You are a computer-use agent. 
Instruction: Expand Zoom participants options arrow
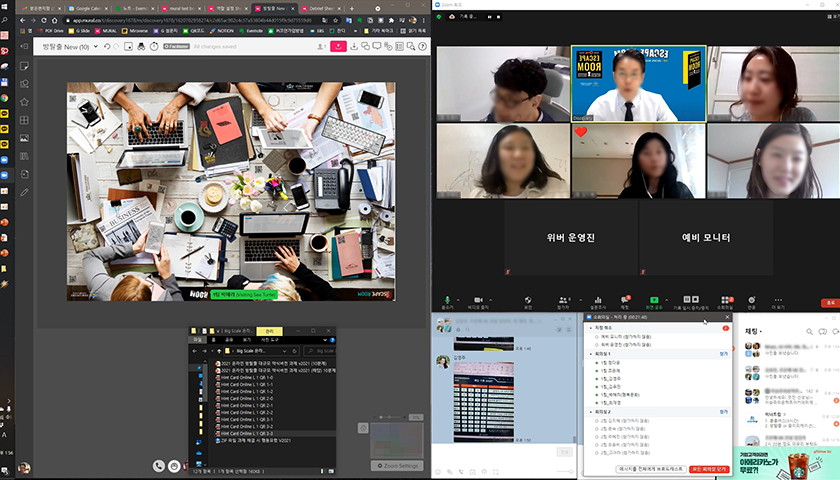[x=581, y=300]
